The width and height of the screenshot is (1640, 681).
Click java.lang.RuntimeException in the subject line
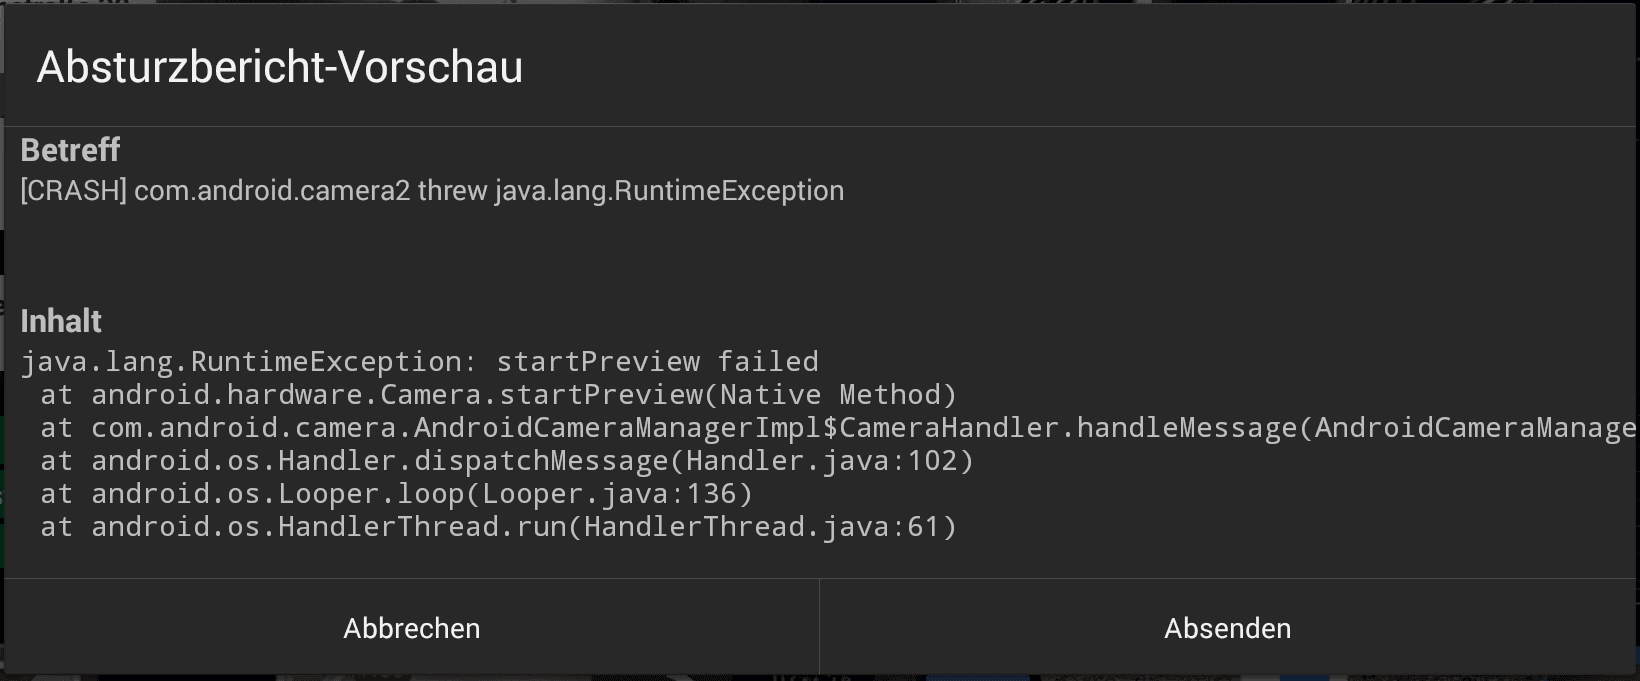click(669, 191)
